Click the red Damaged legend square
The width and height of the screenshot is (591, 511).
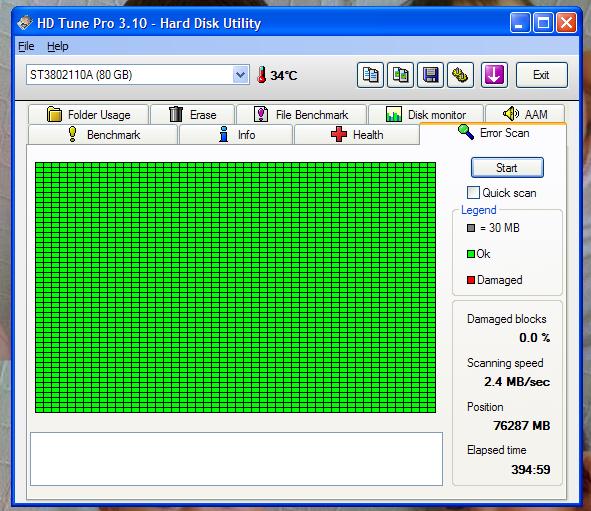(x=471, y=280)
